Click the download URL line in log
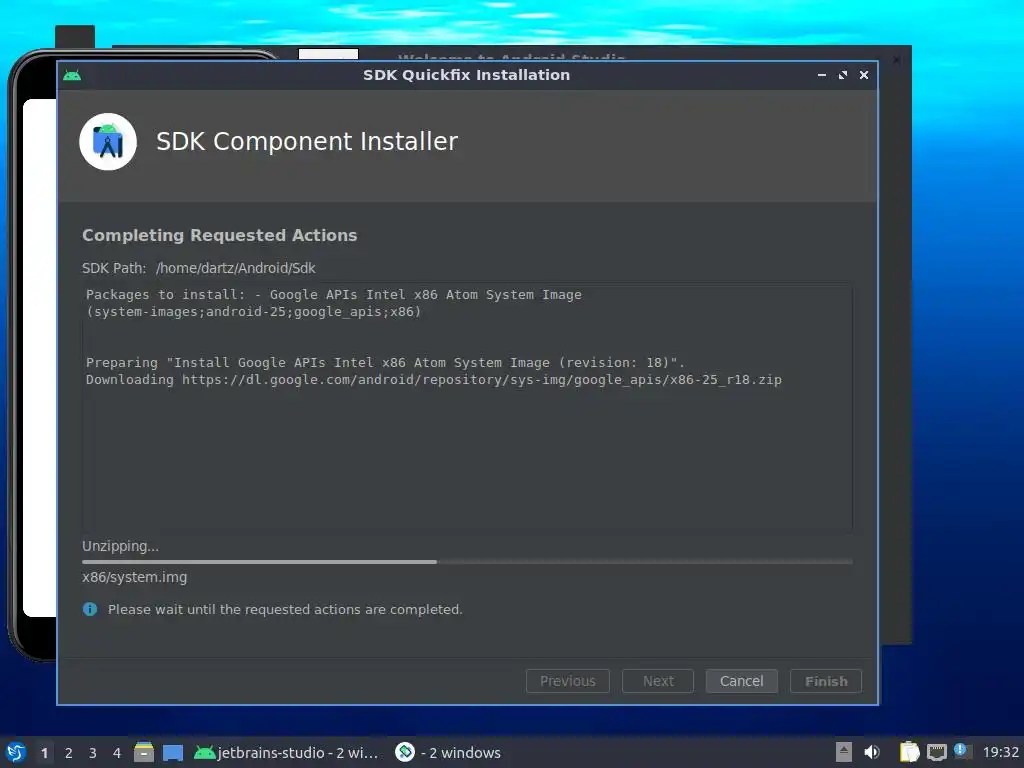Screen dimensions: 1024x768 pos(434,379)
